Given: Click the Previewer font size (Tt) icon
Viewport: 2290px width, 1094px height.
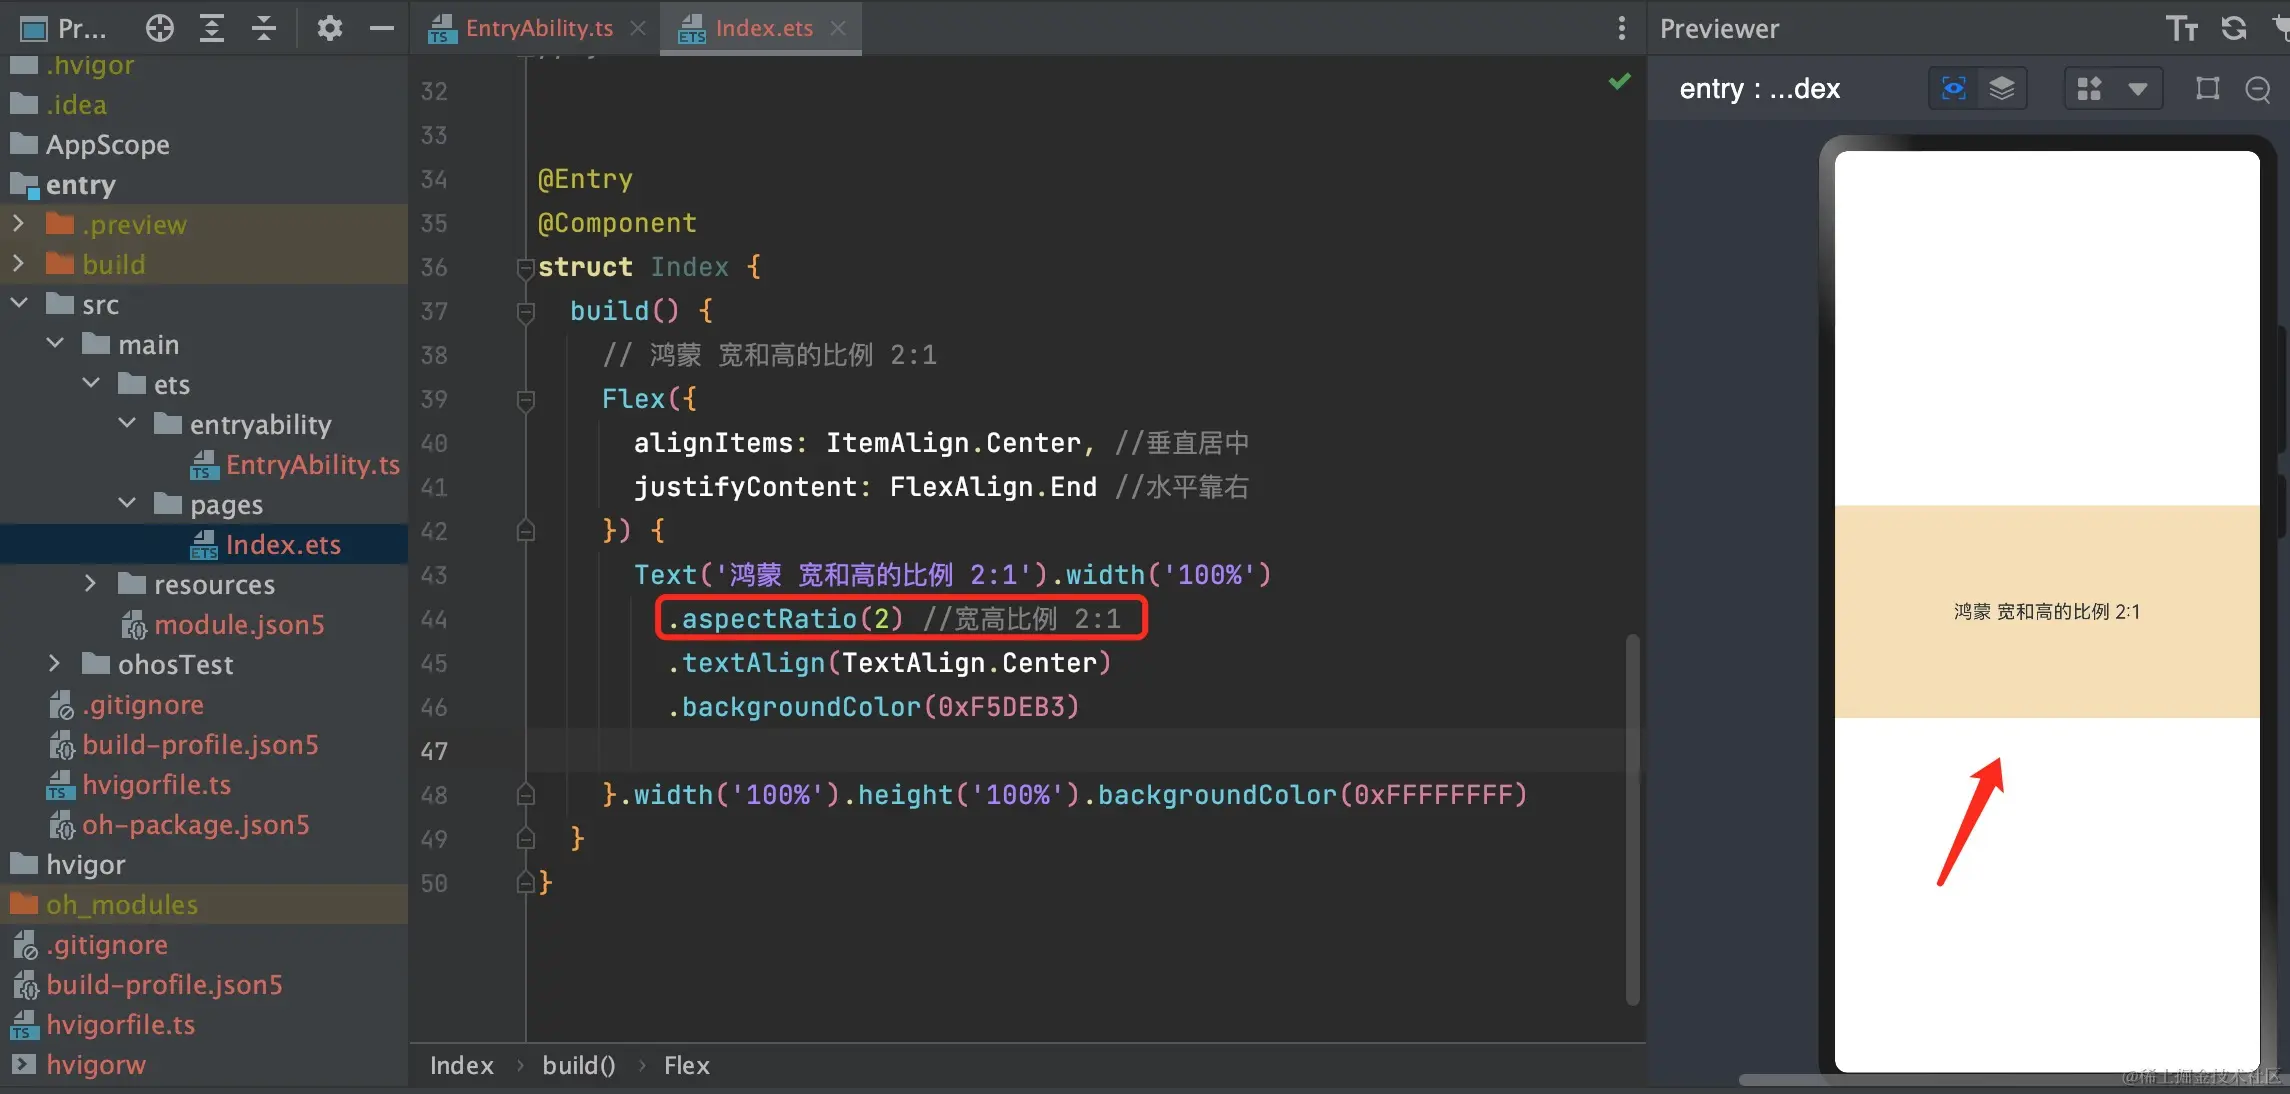Looking at the screenshot, I should [x=2181, y=28].
